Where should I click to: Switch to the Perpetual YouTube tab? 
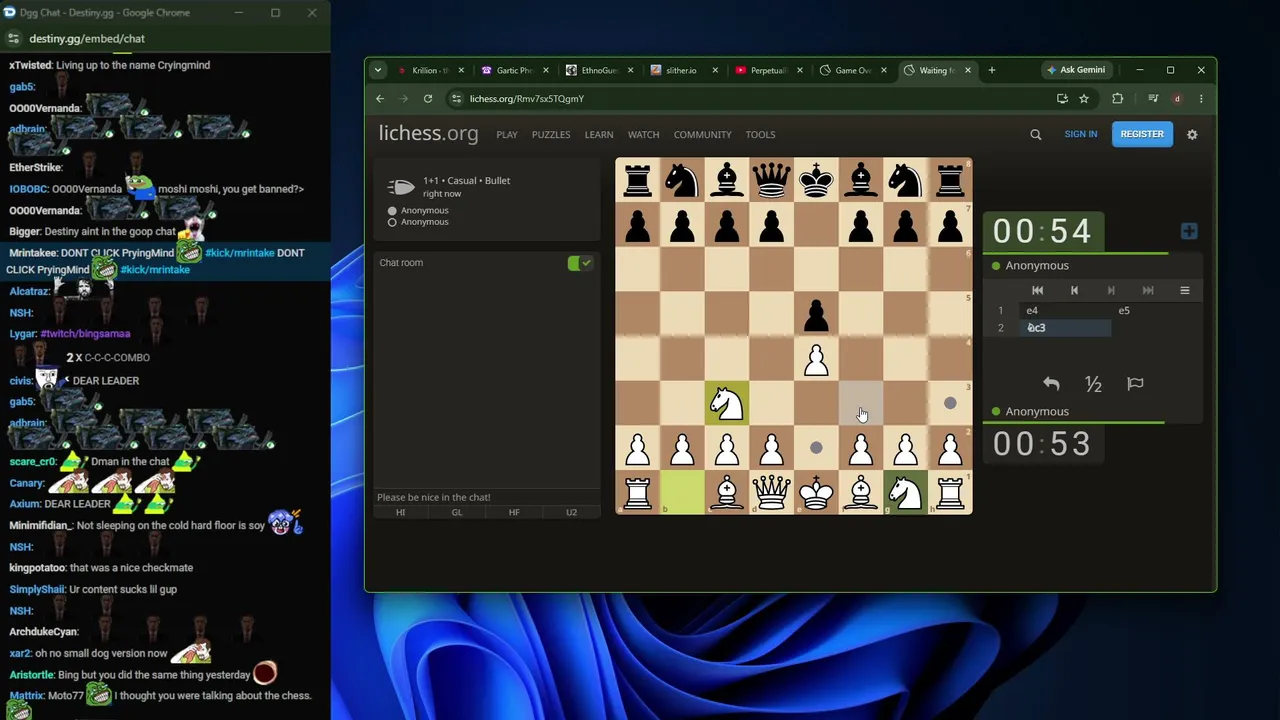tap(767, 70)
